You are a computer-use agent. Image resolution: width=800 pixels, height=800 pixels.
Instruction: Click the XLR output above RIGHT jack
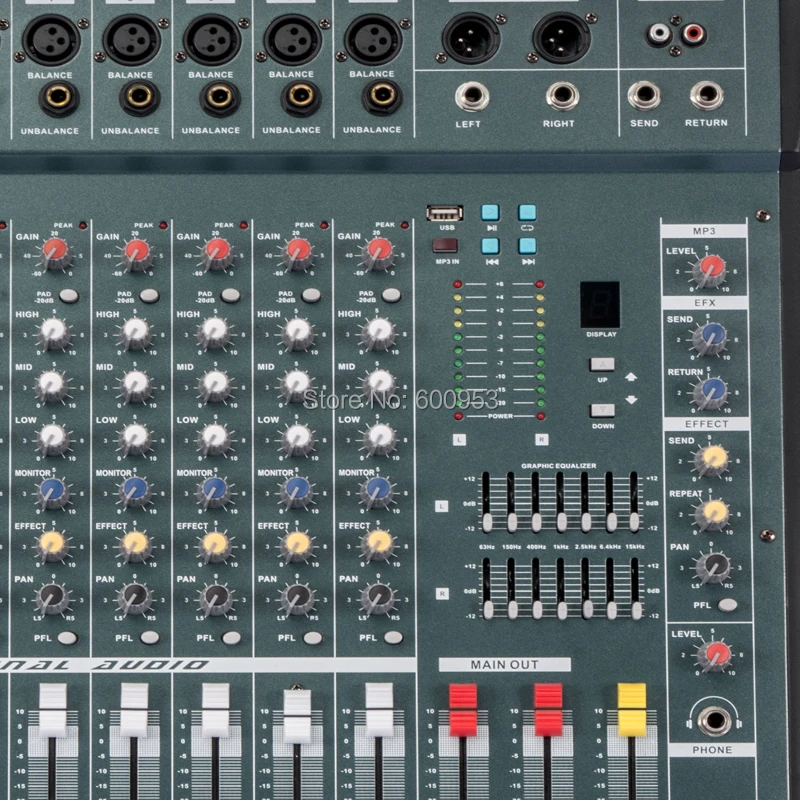[562, 38]
